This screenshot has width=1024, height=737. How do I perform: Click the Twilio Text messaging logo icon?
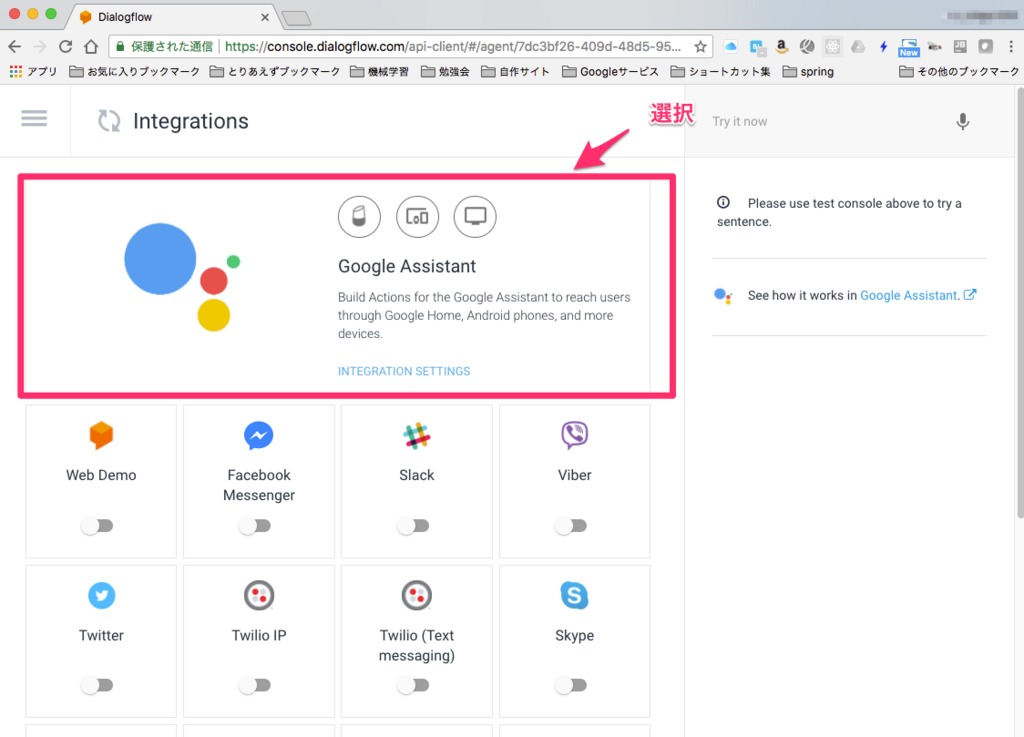coord(417,595)
